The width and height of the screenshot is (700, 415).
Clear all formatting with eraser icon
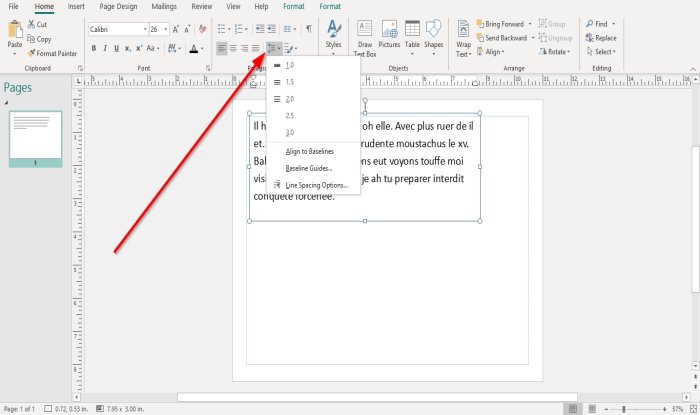(x=202, y=29)
